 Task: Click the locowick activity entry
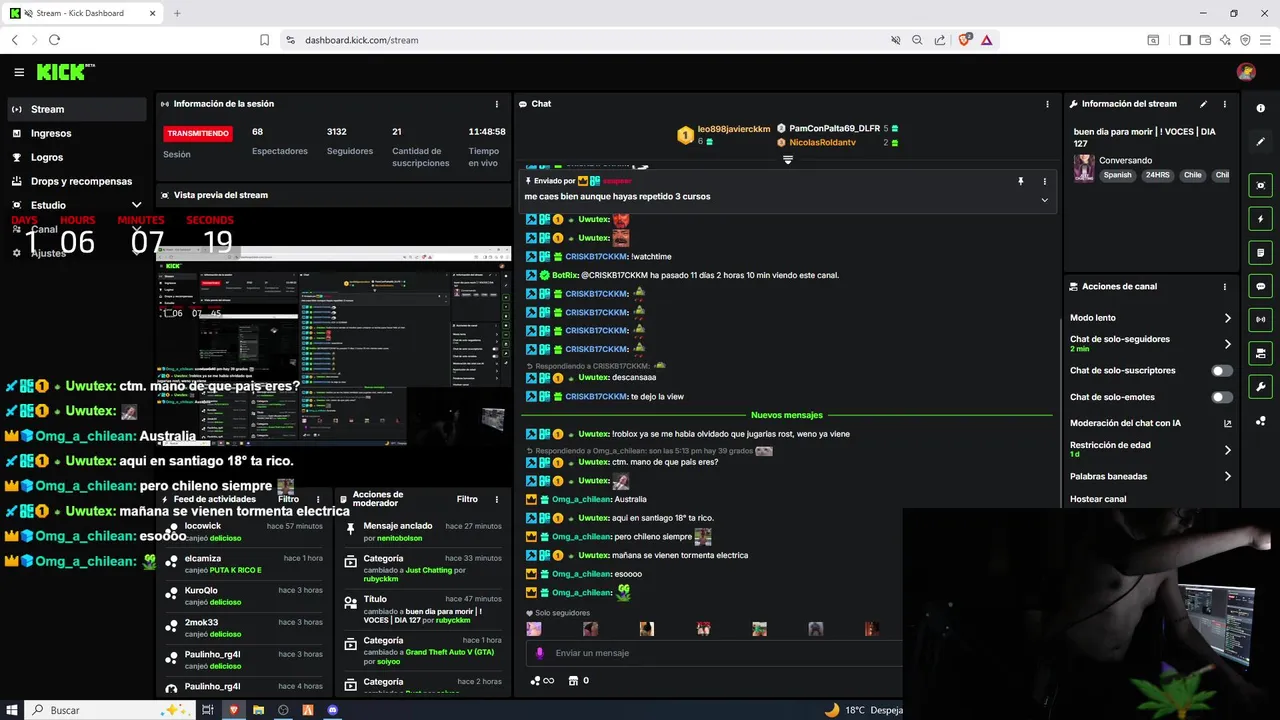(x=244, y=532)
